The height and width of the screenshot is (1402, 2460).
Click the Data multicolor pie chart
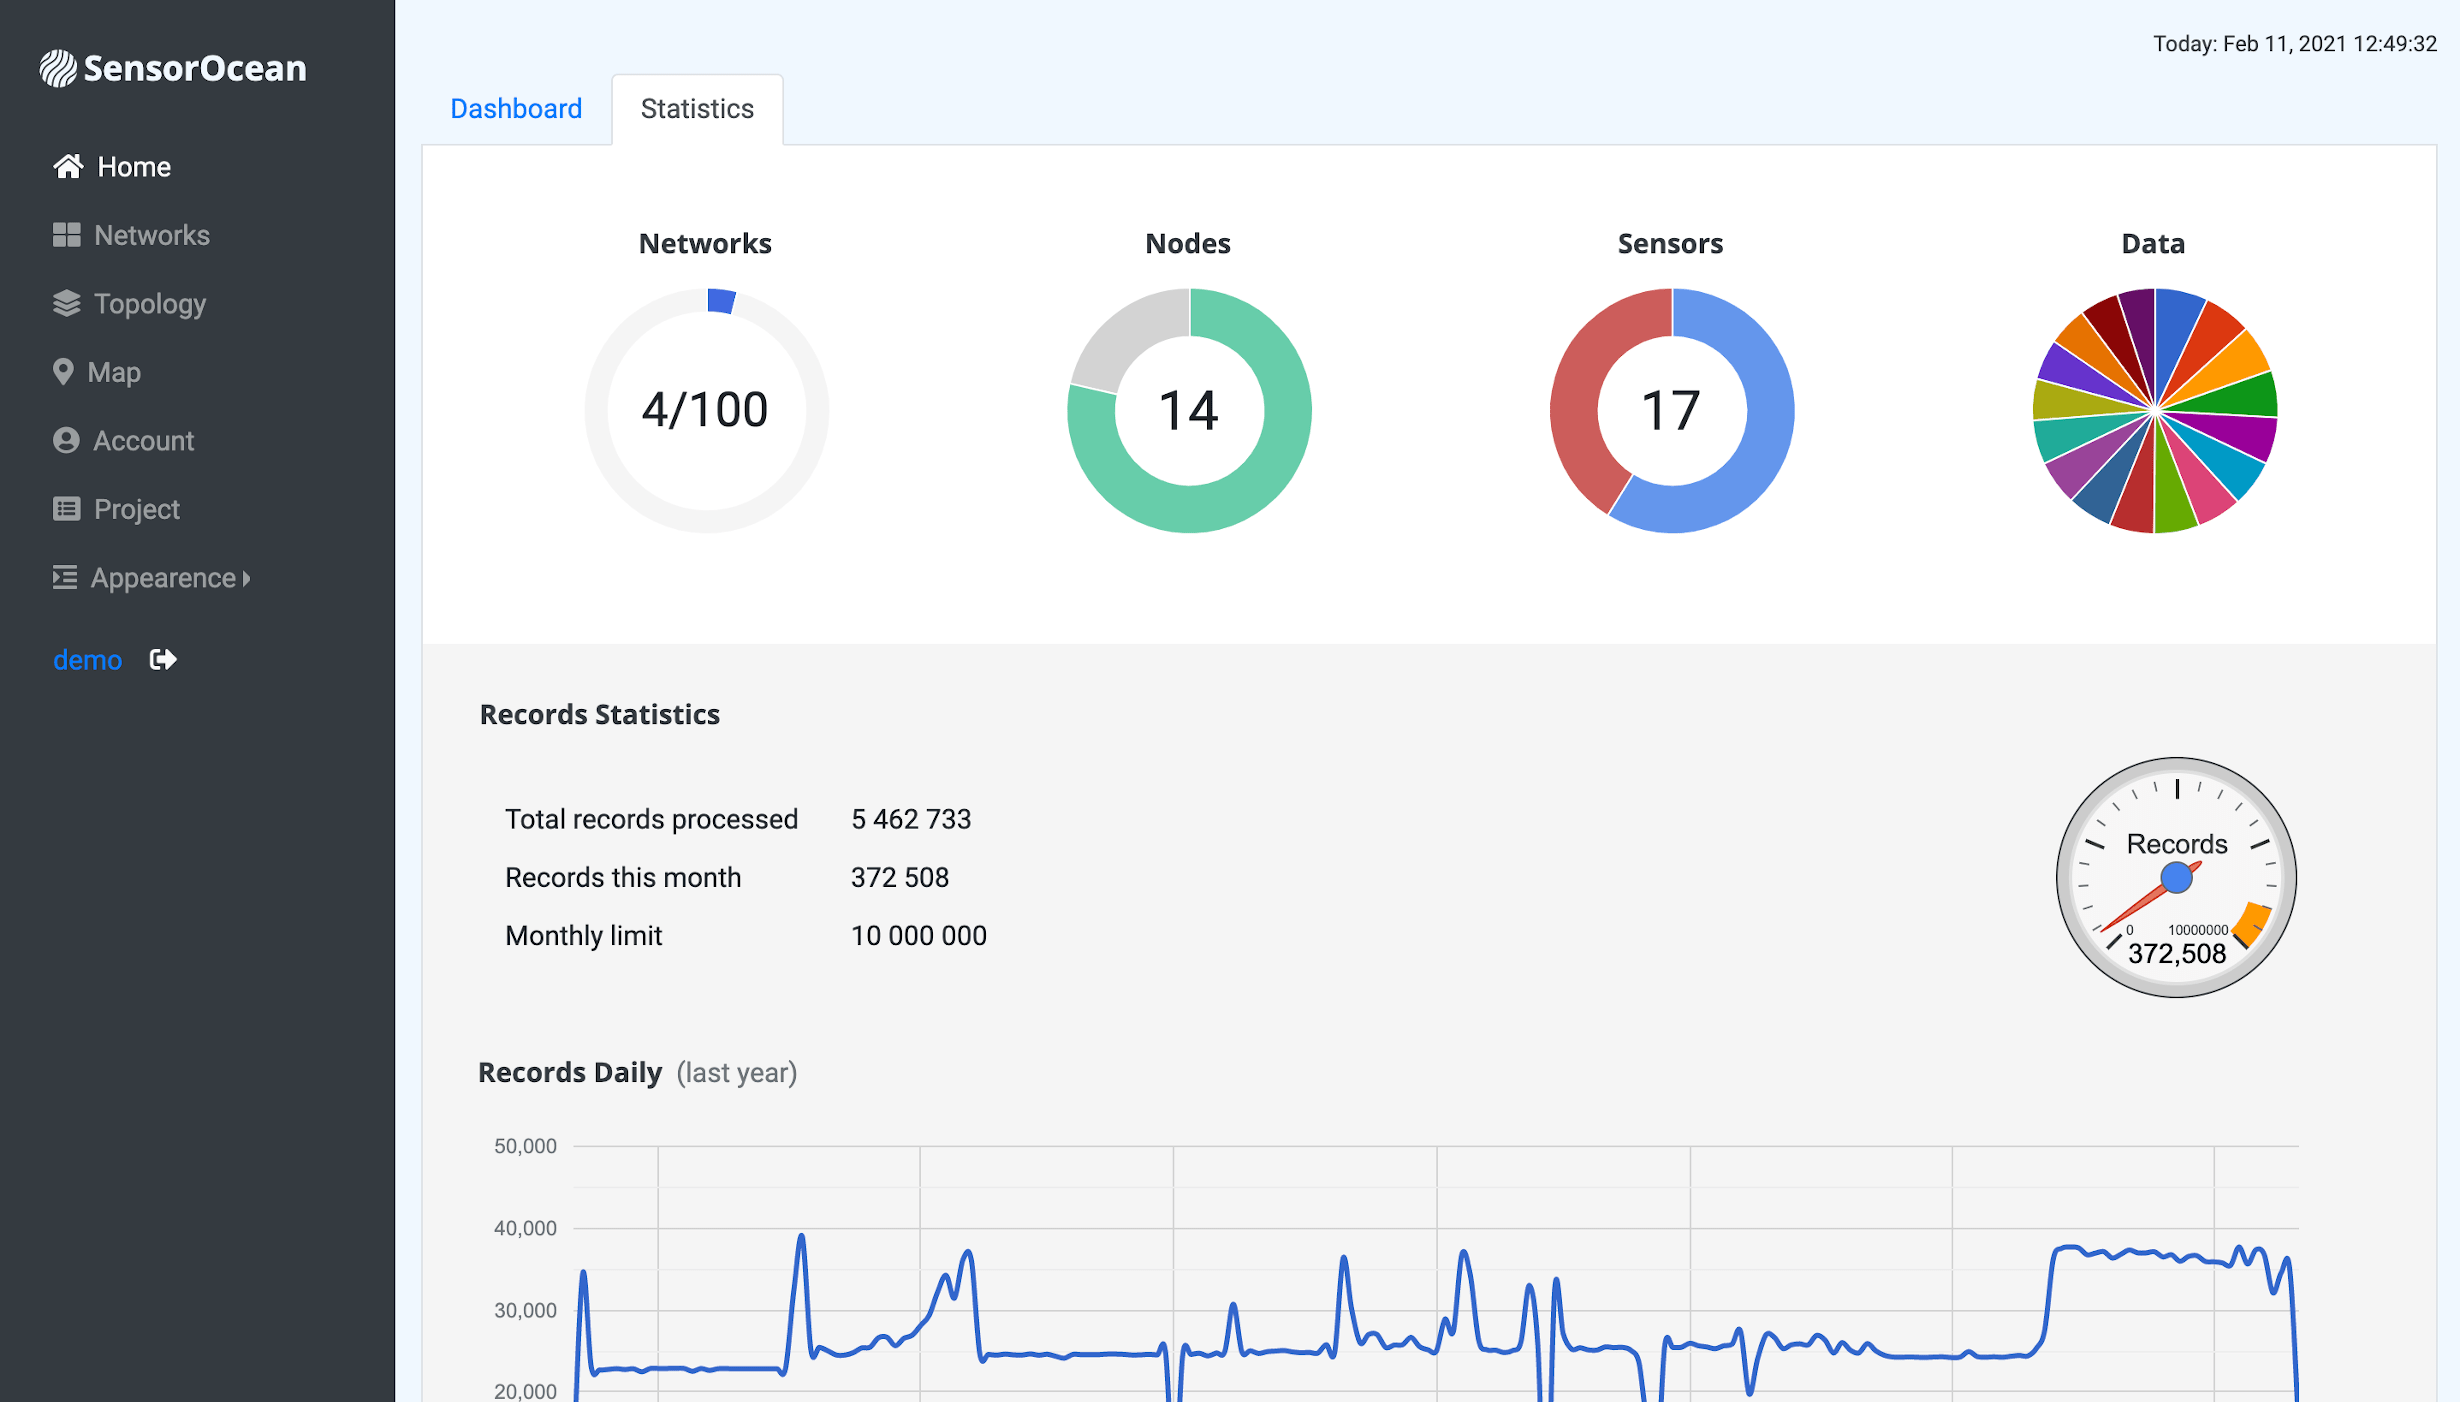pyautogui.click(x=2154, y=410)
